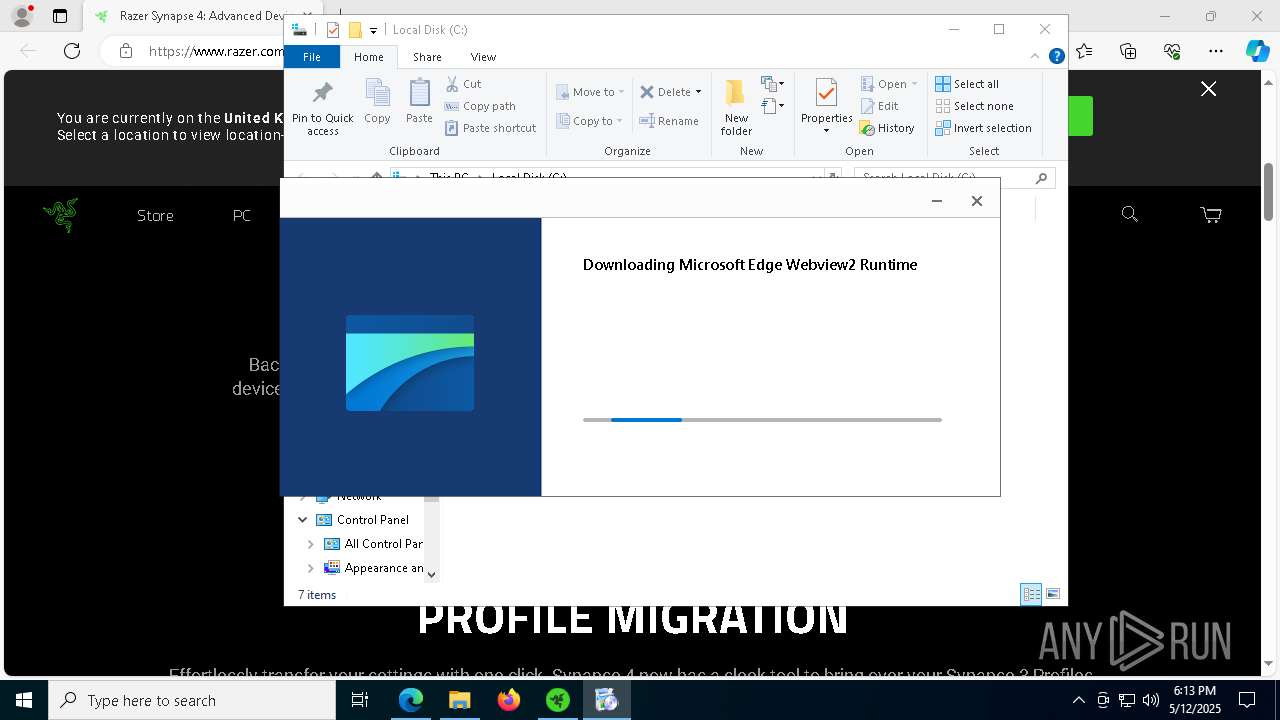Open Action Center notifications icon
This screenshot has height=720, width=1280.
pyautogui.click(x=1247, y=701)
